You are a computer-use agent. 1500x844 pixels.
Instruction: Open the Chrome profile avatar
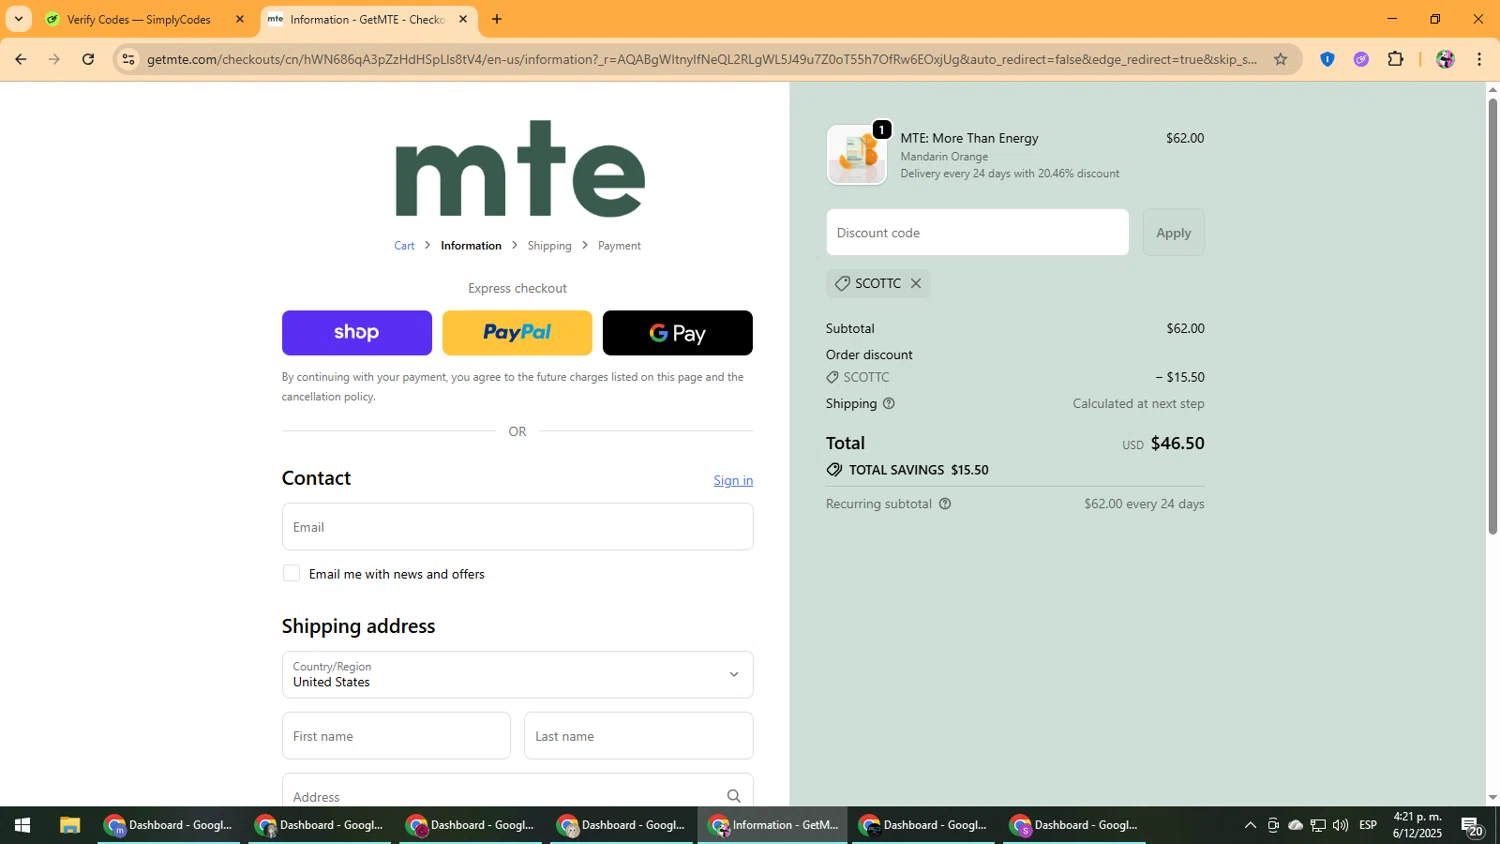click(x=1445, y=59)
